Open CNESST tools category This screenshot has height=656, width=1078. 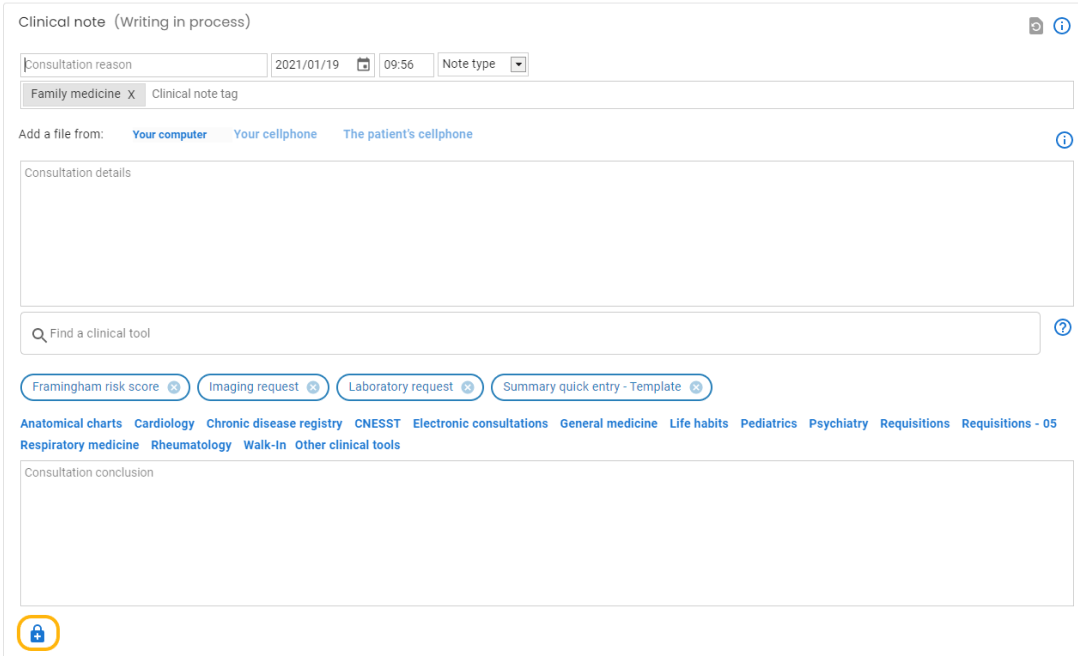(x=377, y=424)
